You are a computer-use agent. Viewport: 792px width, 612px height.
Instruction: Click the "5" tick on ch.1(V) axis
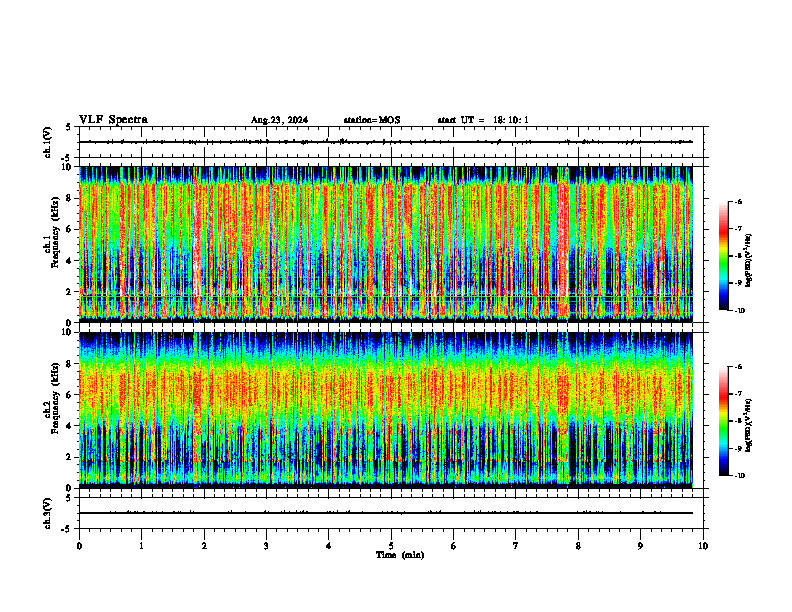(68, 127)
